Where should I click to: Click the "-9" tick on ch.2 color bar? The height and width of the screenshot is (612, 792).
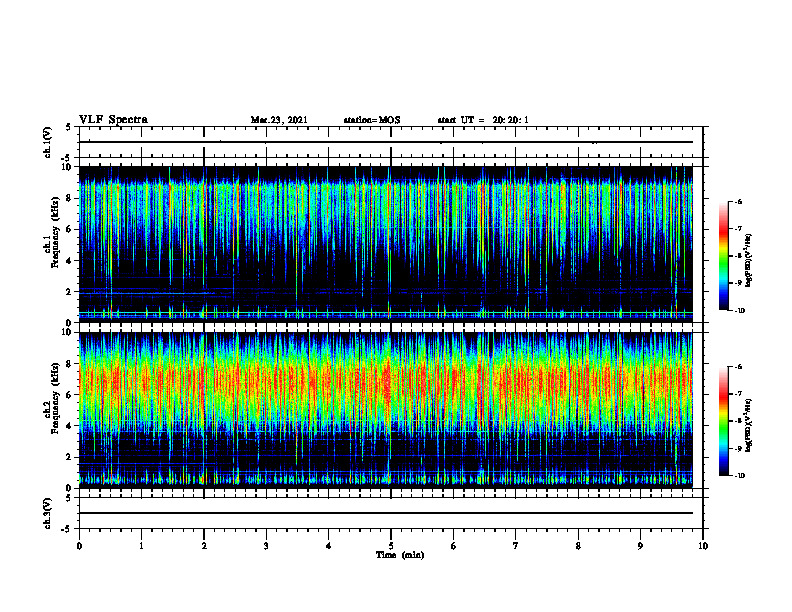(x=738, y=448)
